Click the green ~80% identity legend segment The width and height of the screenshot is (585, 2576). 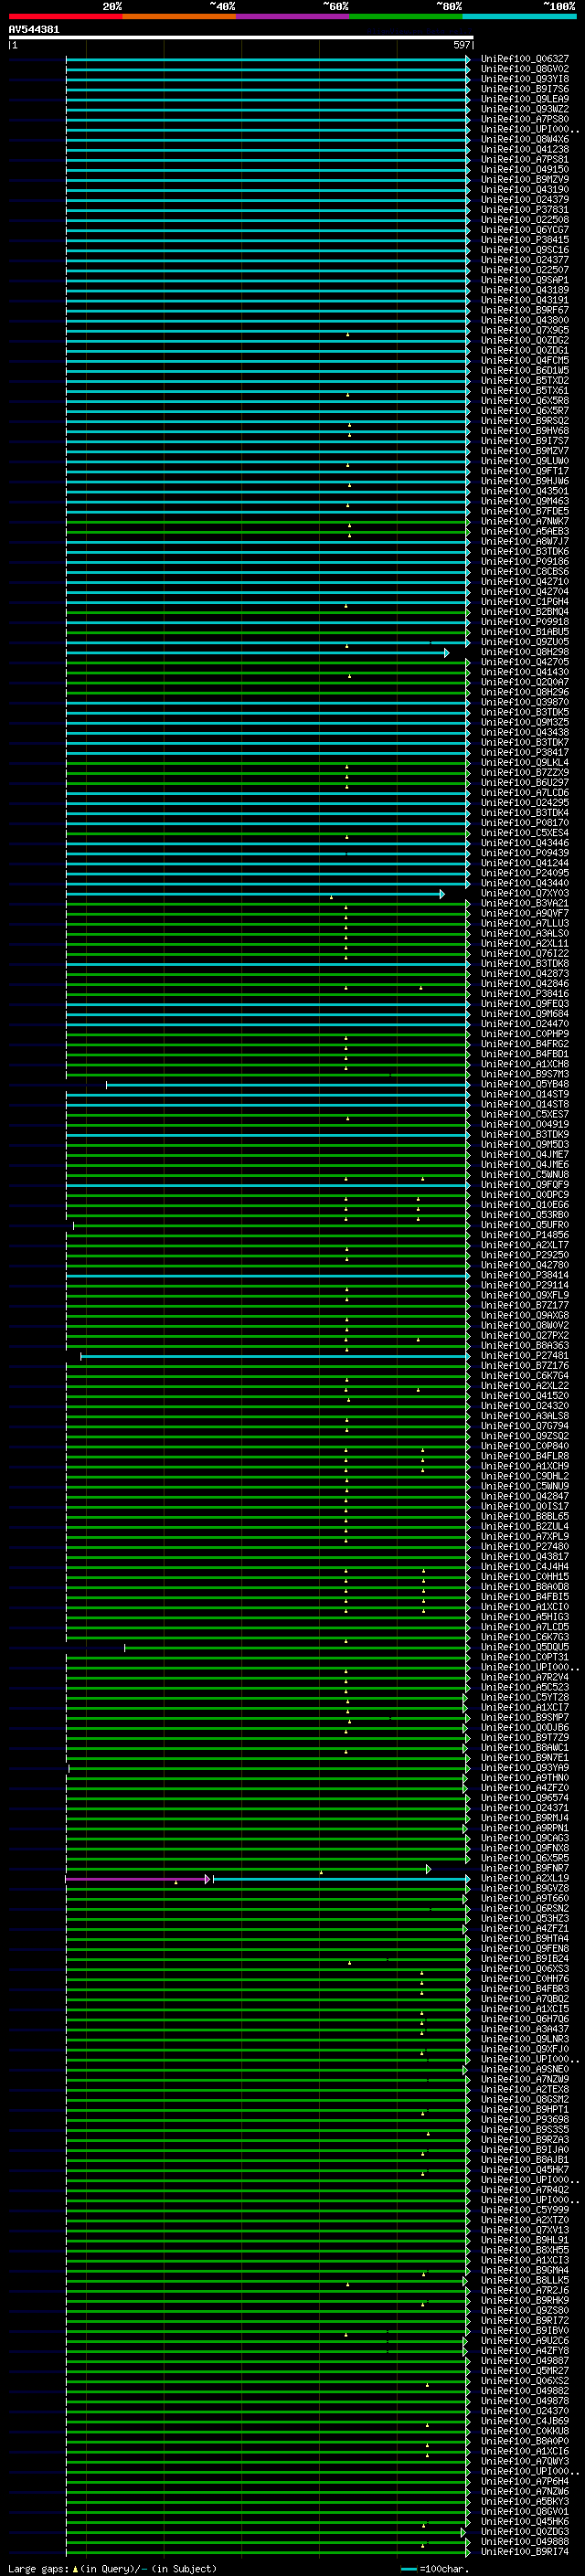406,17
